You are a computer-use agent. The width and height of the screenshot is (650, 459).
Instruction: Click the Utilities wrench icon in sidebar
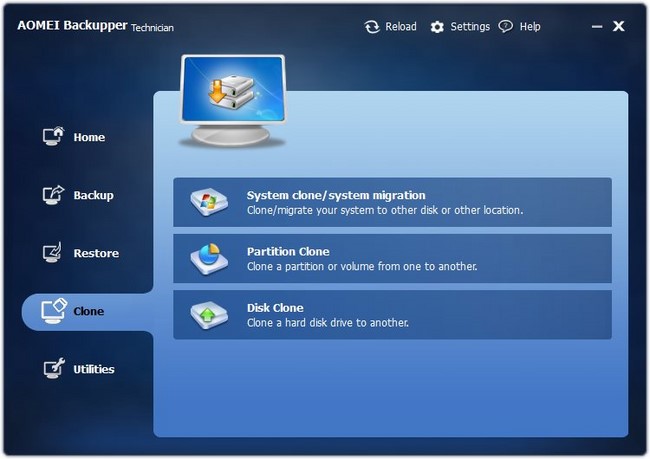[53, 369]
